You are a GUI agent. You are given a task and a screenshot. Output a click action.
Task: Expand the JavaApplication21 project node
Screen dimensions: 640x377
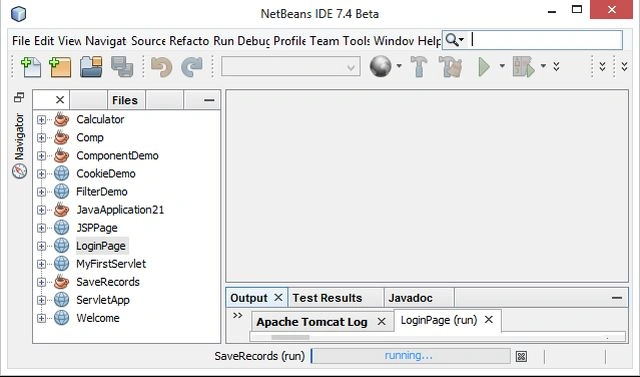41,210
